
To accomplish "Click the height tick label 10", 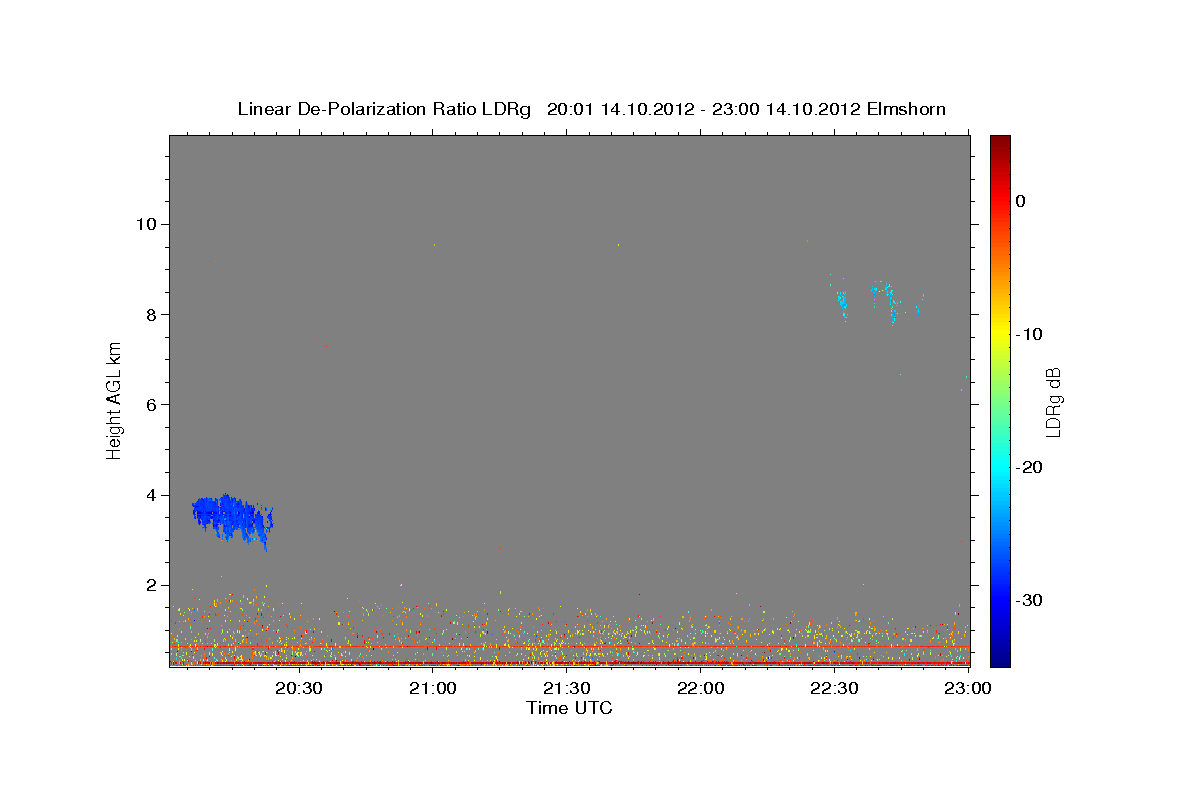I will coord(146,224).
